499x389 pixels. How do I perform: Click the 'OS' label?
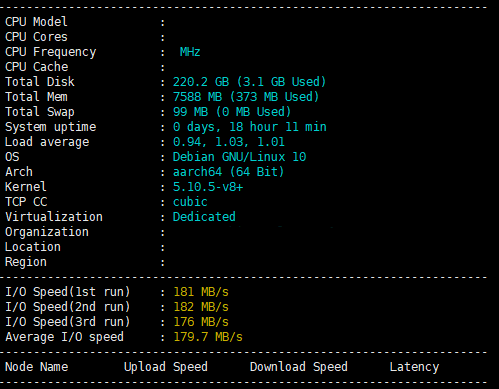coord(12,157)
